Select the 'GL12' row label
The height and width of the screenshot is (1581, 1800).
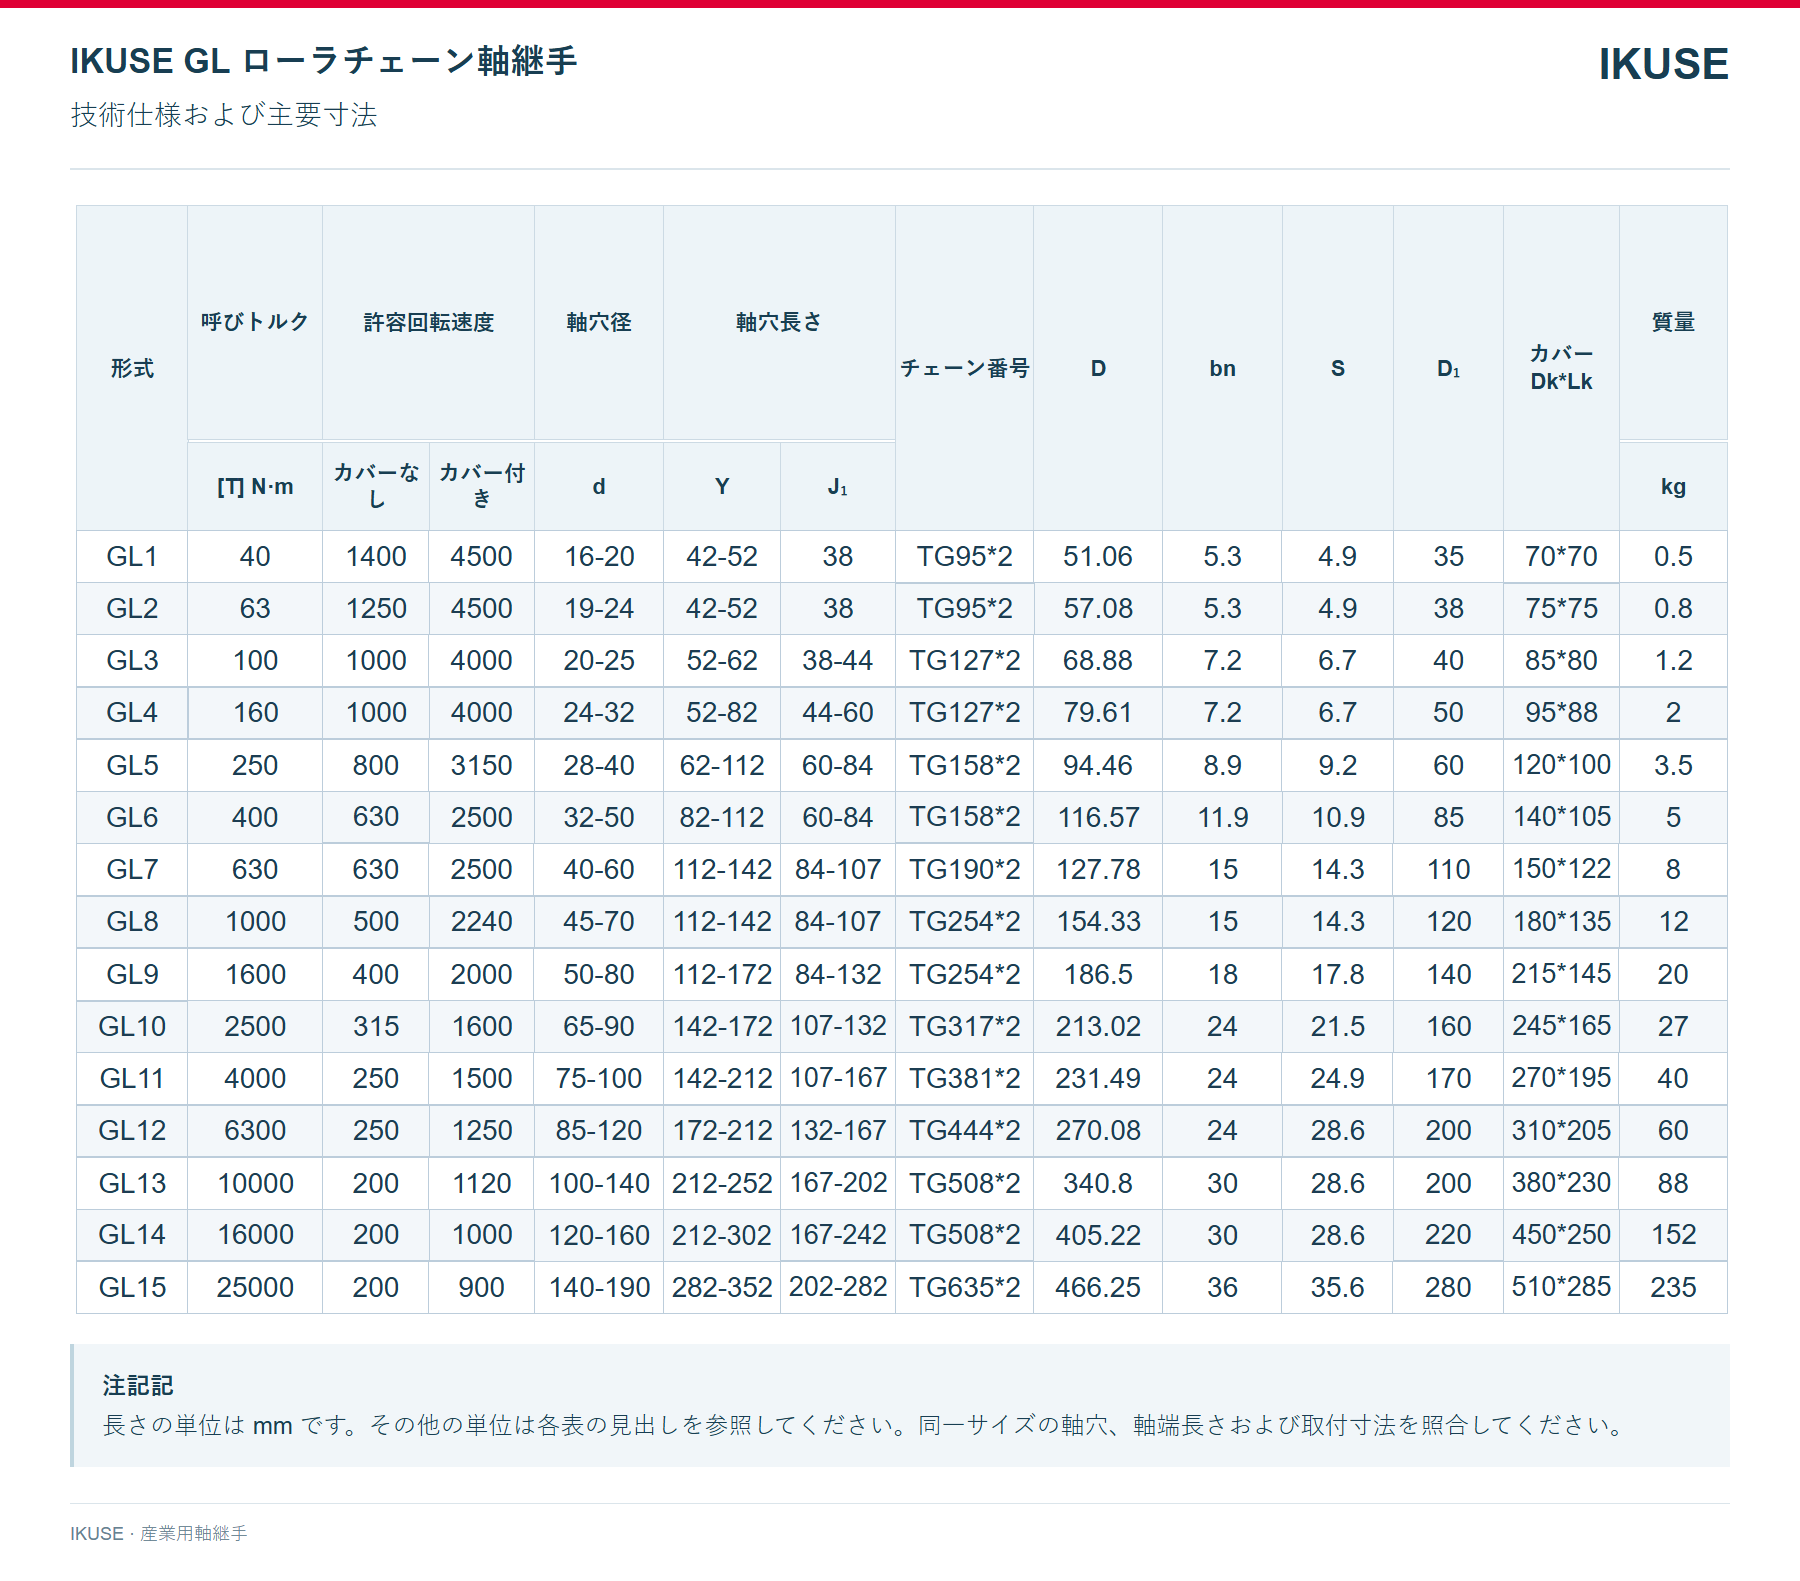coord(132,1131)
